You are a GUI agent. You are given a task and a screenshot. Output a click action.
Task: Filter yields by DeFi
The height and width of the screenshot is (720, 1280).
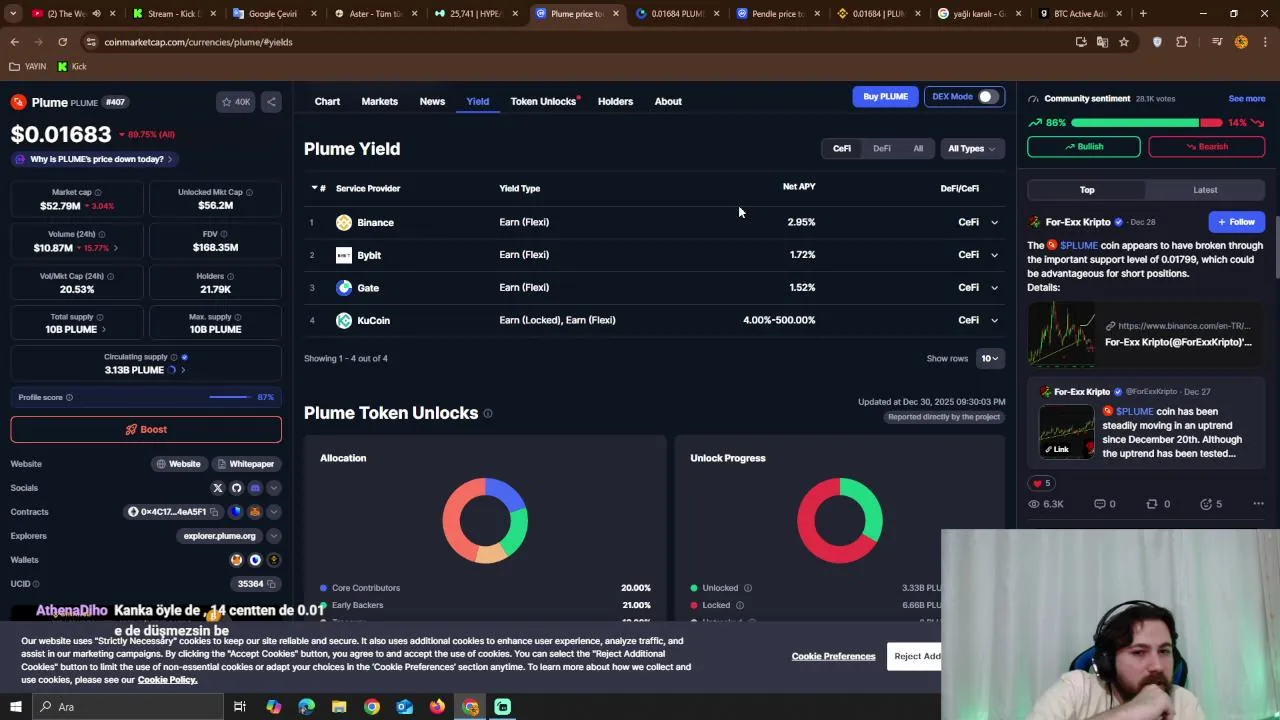coord(882,149)
